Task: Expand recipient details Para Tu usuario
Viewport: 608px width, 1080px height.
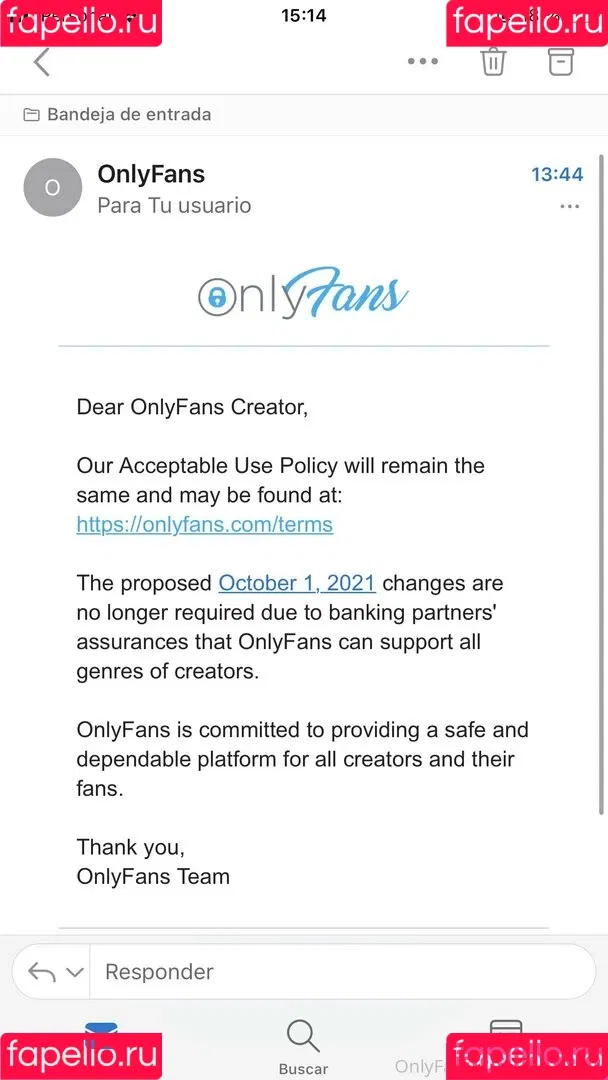Action: coord(174,205)
